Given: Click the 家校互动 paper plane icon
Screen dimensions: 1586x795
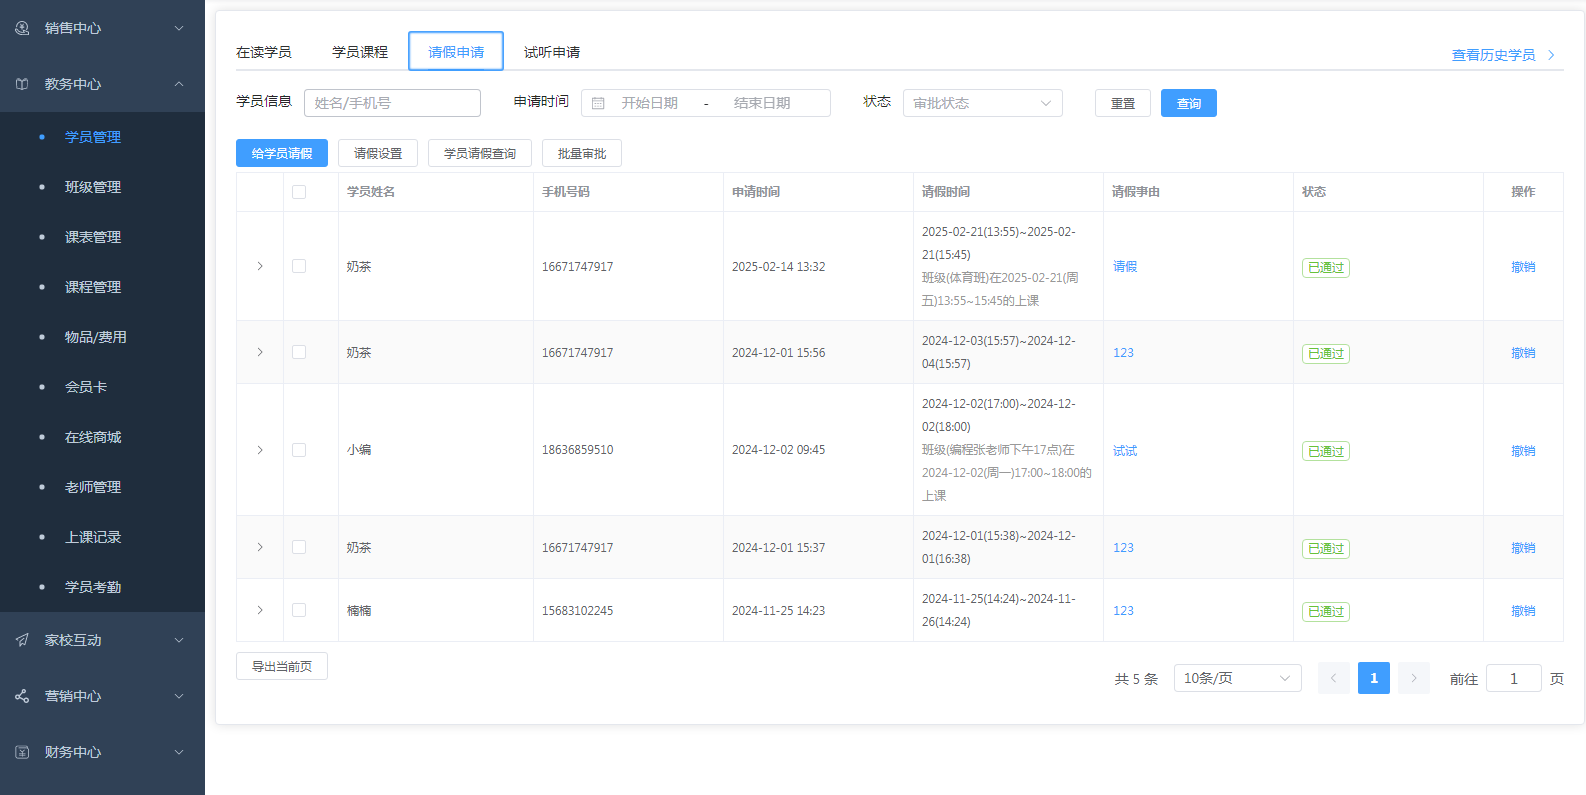Looking at the screenshot, I should click(22, 640).
